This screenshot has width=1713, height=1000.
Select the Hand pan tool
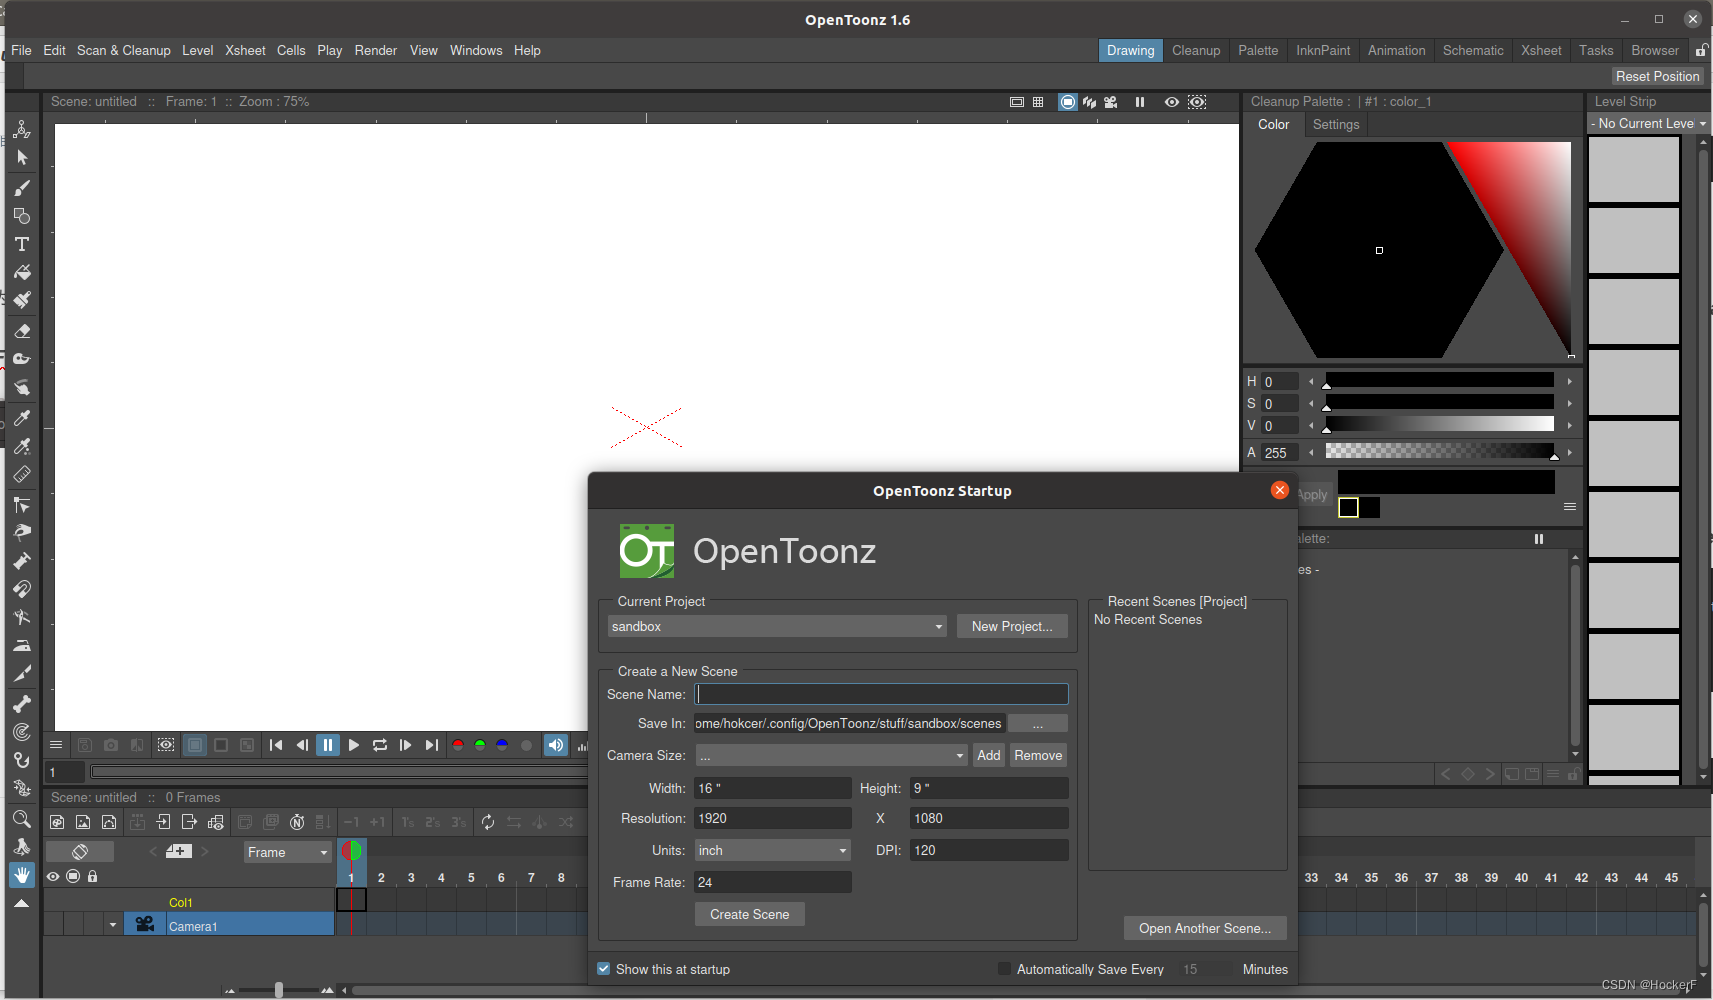tap(22, 876)
